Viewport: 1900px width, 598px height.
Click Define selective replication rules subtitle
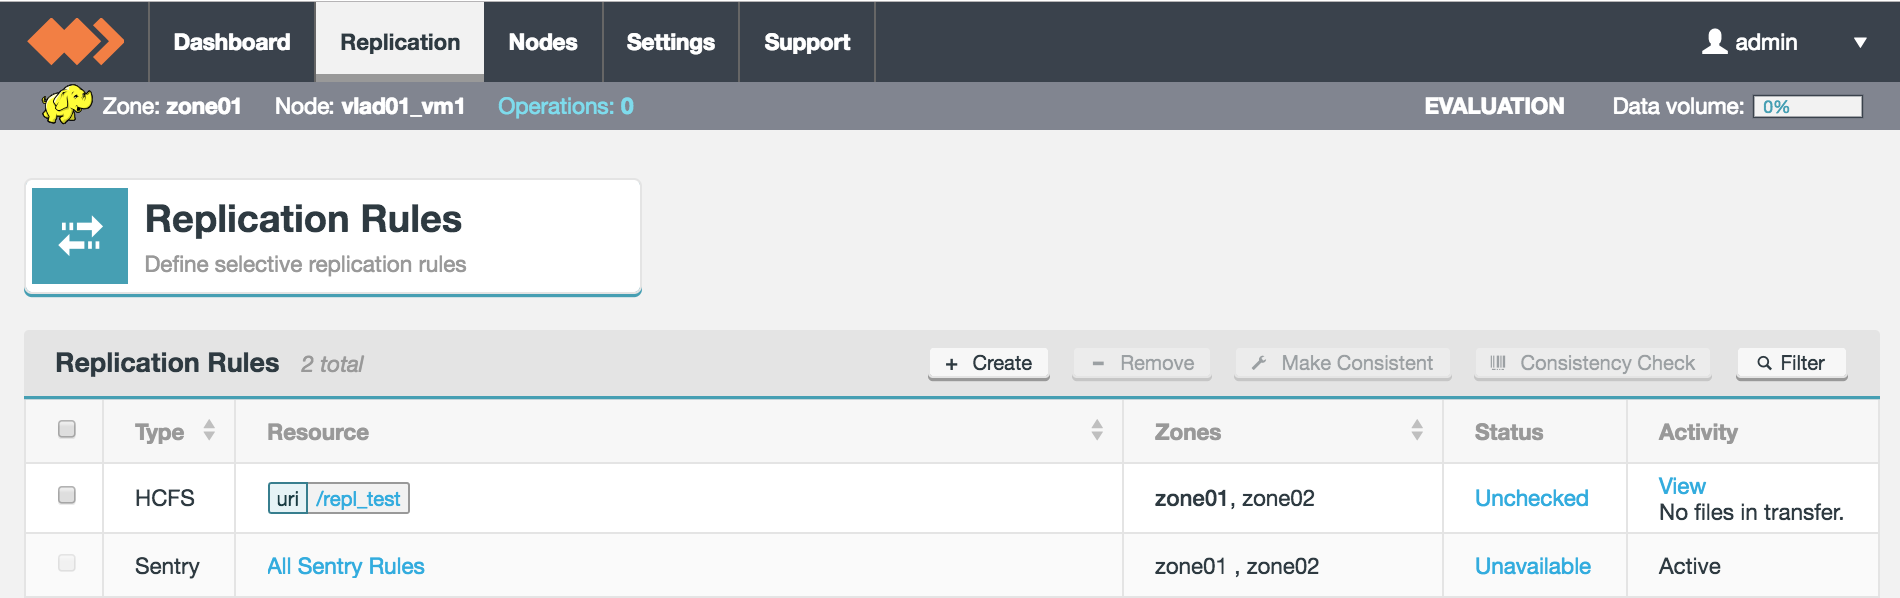click(x=306, y=264)
